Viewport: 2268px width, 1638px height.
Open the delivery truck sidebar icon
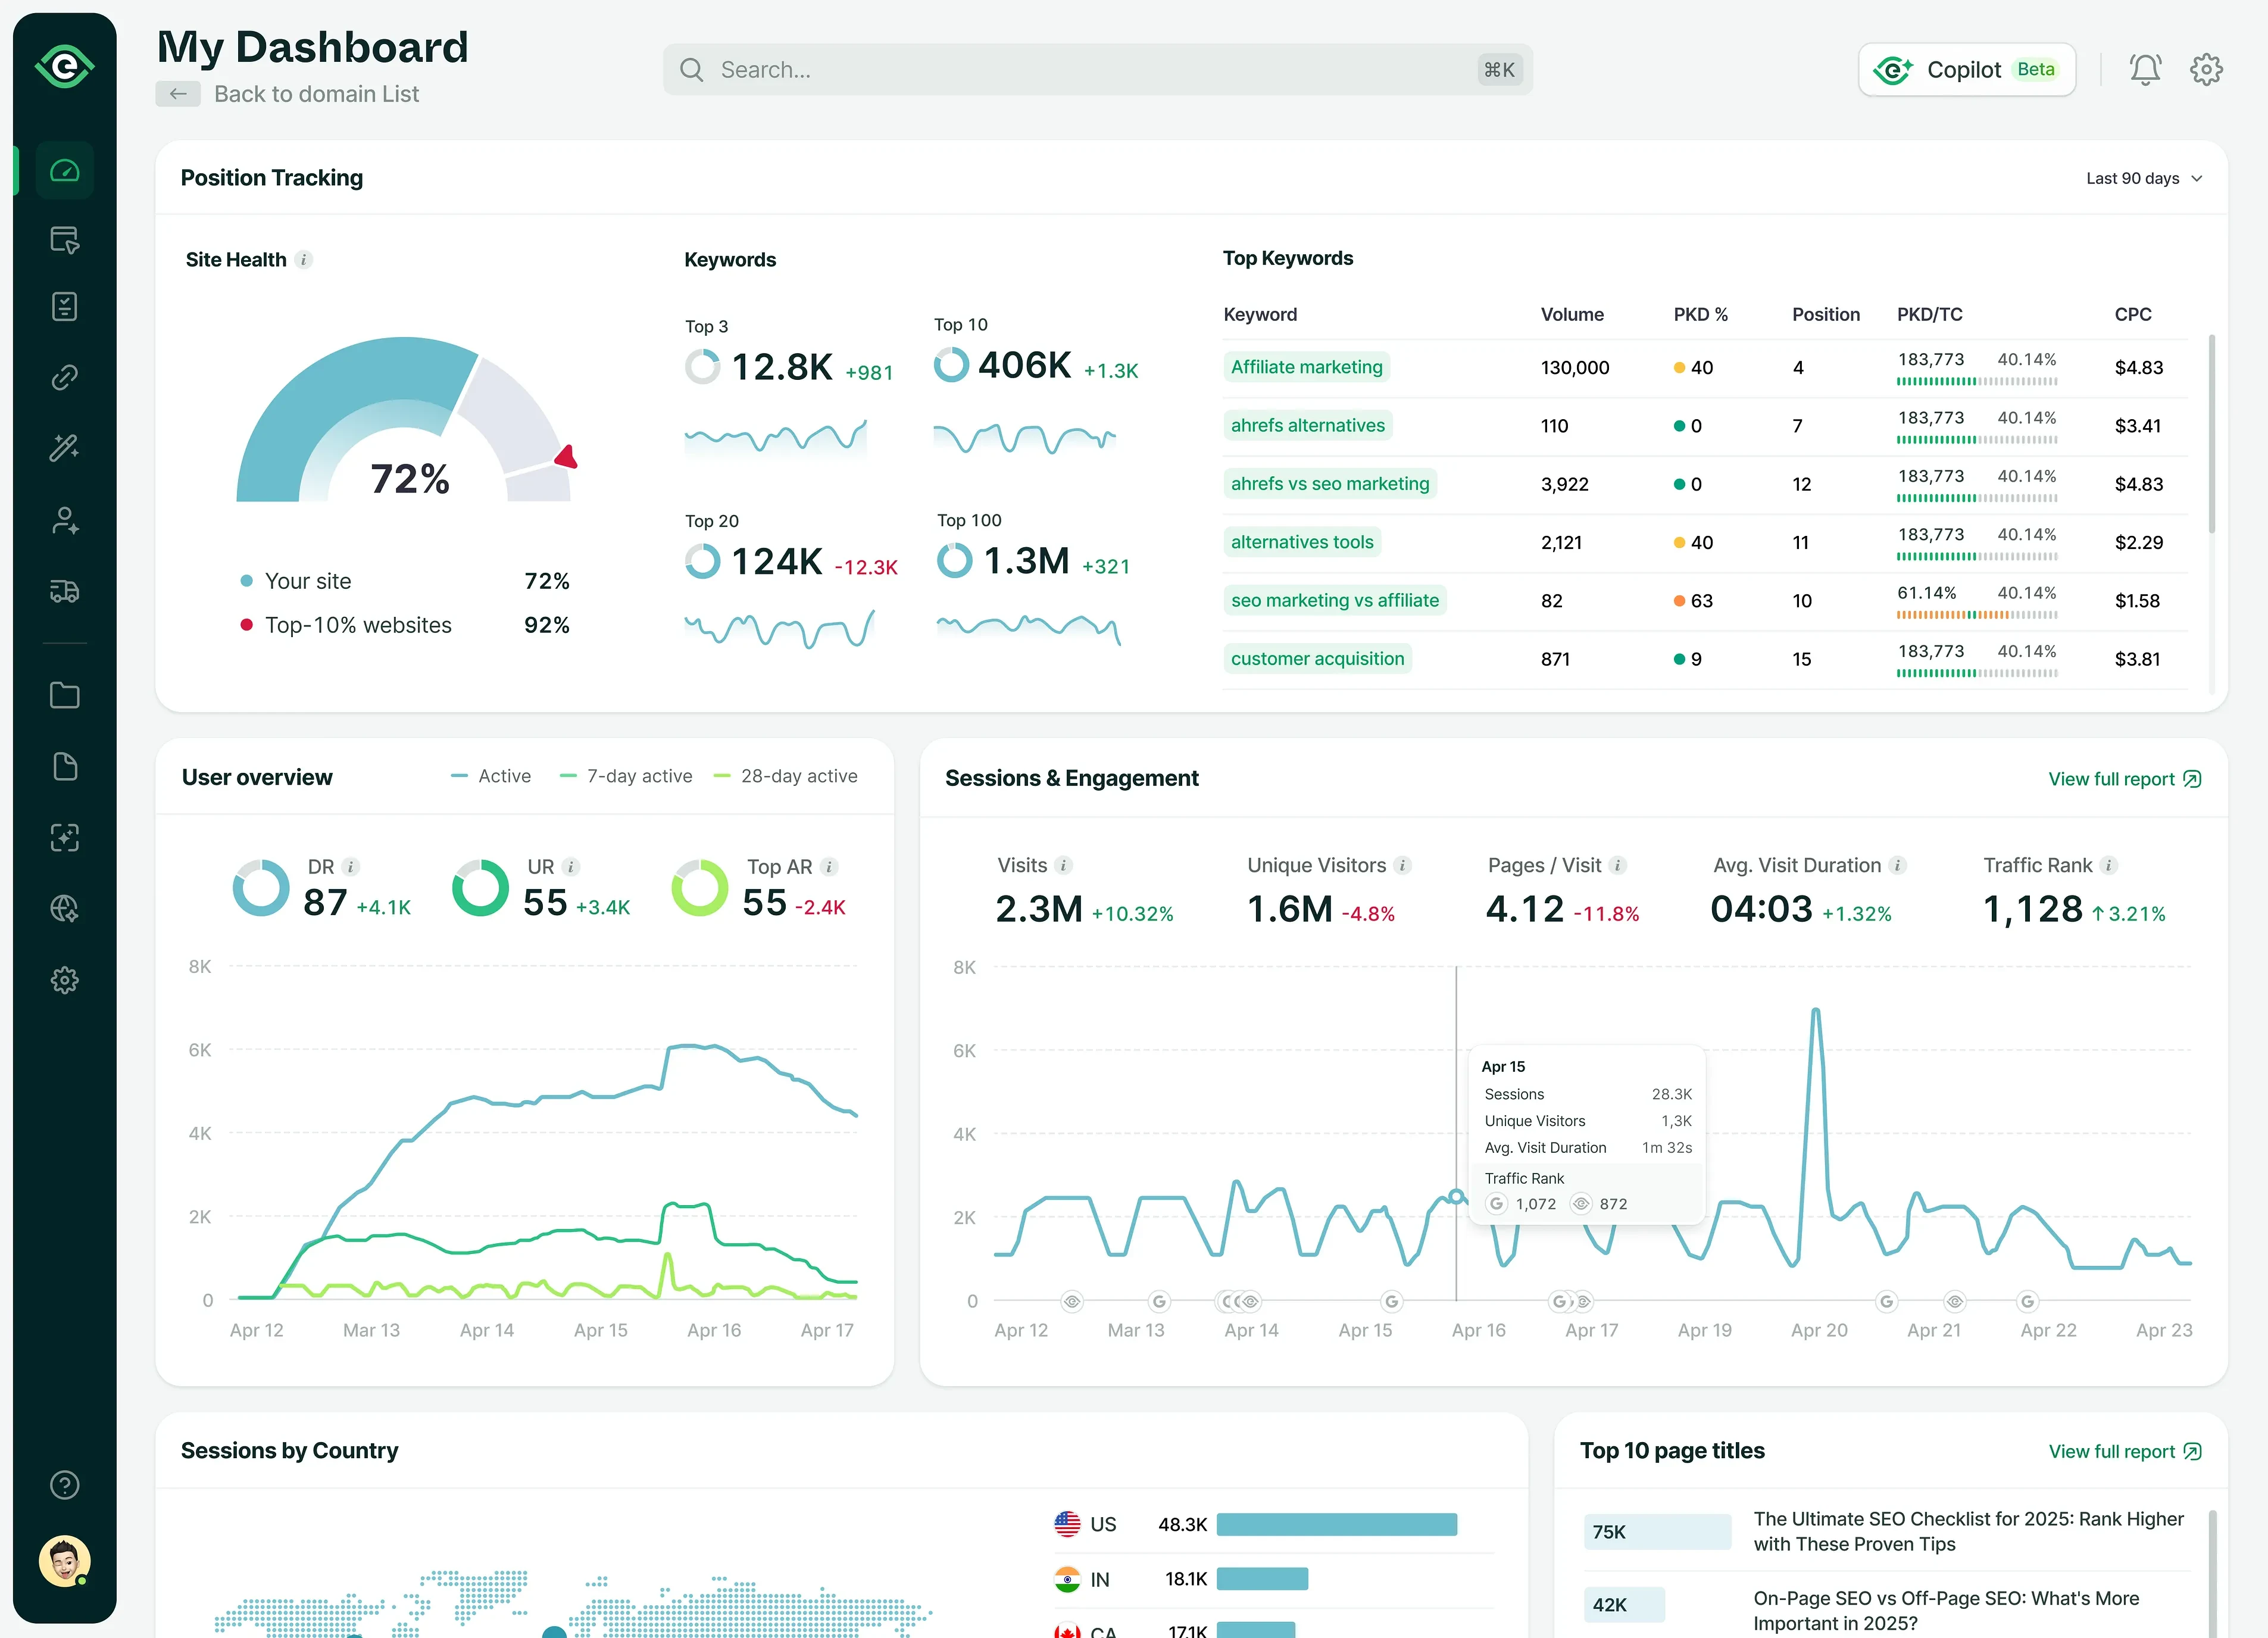(x=65, y=591)
